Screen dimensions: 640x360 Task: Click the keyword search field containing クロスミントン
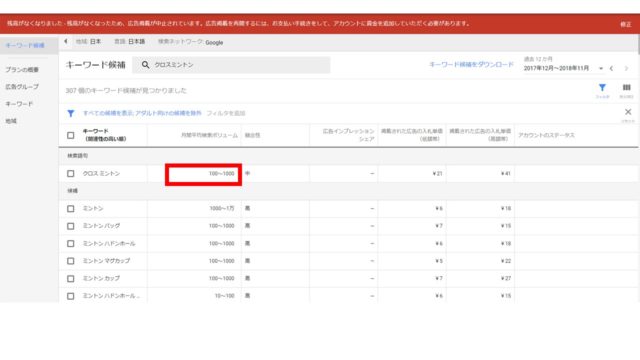(x=231, y=65)
